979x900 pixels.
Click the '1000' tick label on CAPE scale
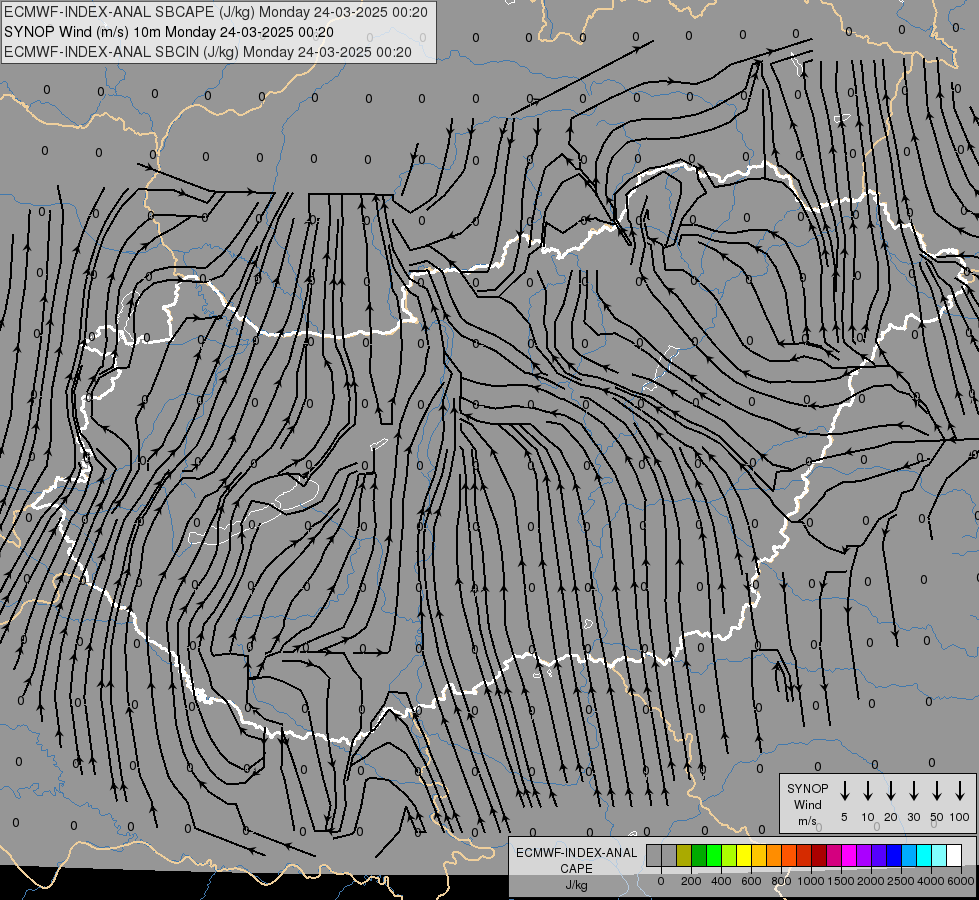810,881
